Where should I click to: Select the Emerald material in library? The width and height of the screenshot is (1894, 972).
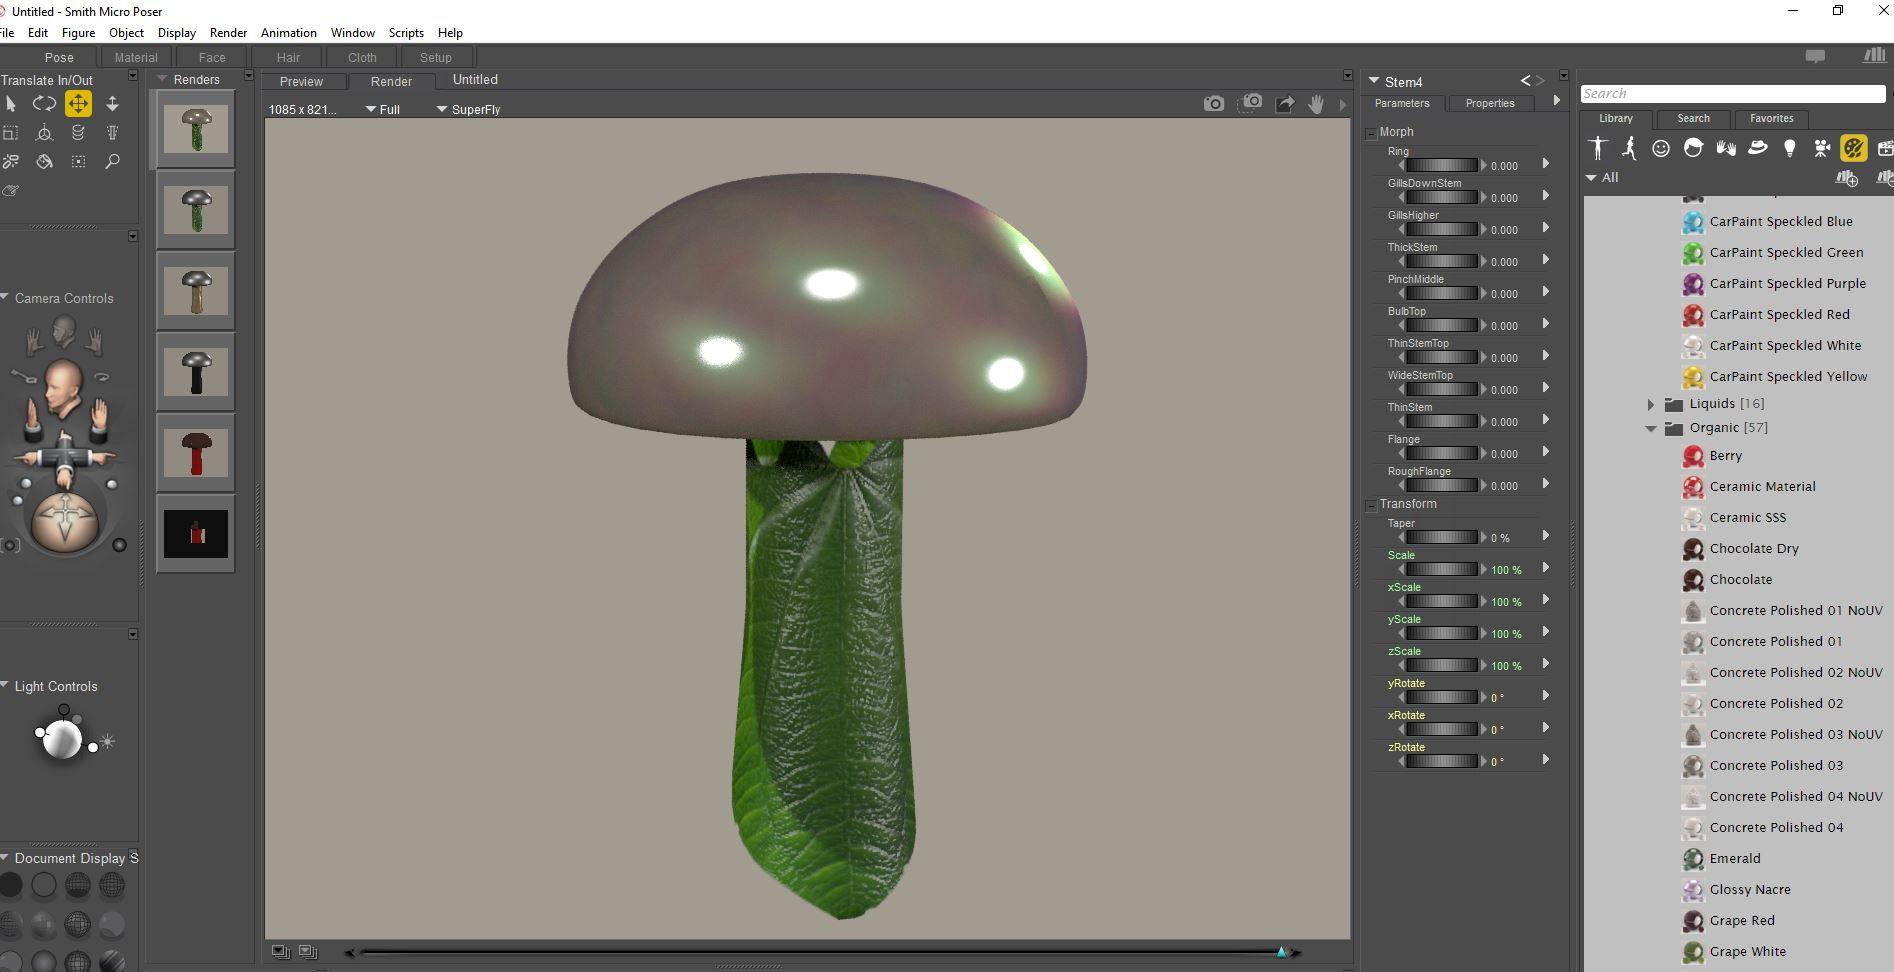[1735, 858]
